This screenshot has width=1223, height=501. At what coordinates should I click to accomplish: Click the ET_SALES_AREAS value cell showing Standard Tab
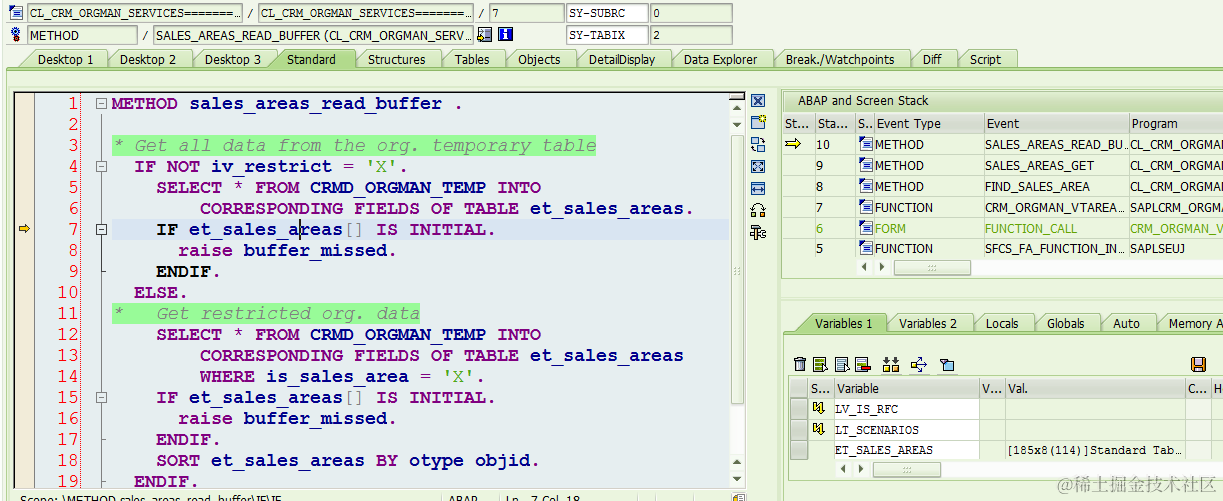coord(1094,450)
